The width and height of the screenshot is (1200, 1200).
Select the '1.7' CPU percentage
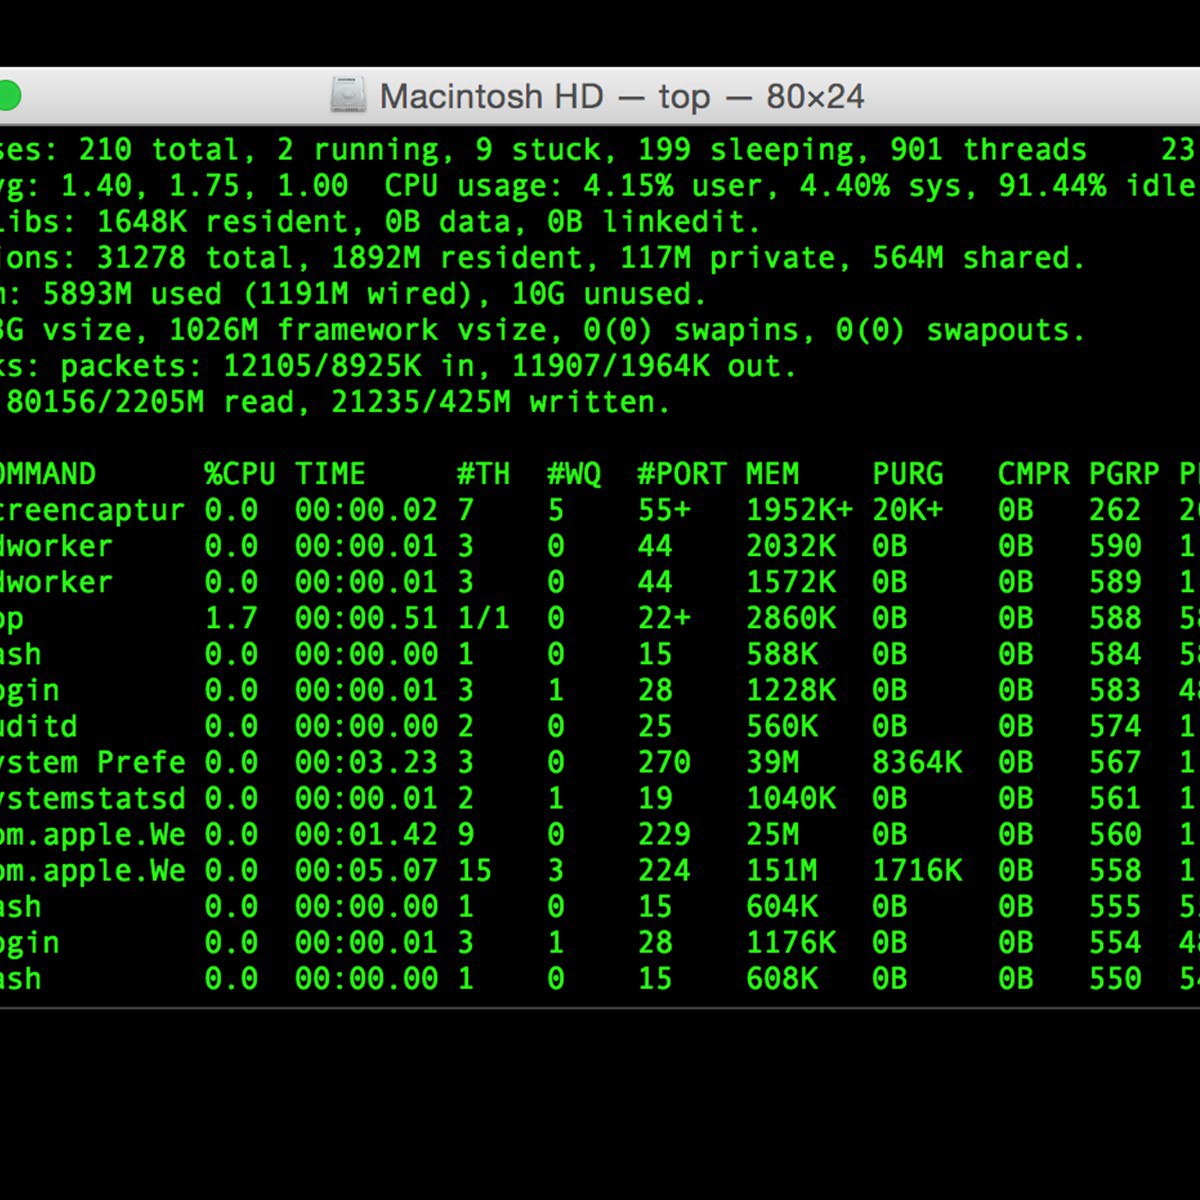tap(231, 618)
